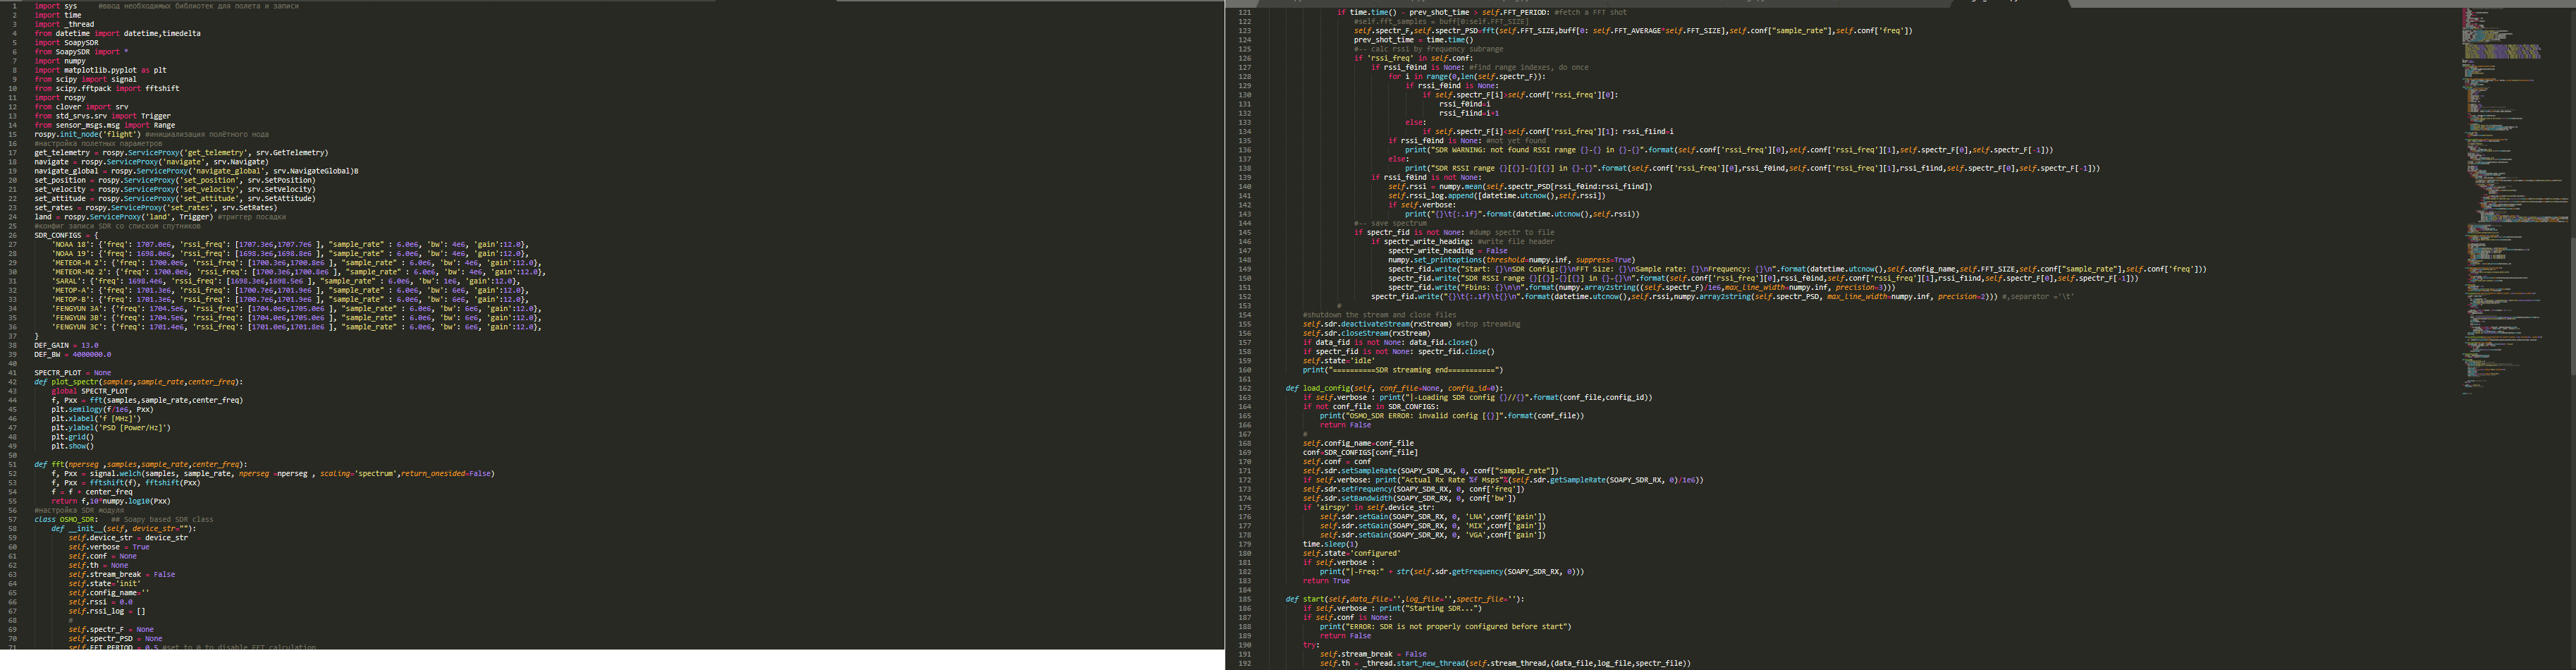Click the minimap in the right editor pane
This screenshot has height=670, width=2576.
point(2510,200)
